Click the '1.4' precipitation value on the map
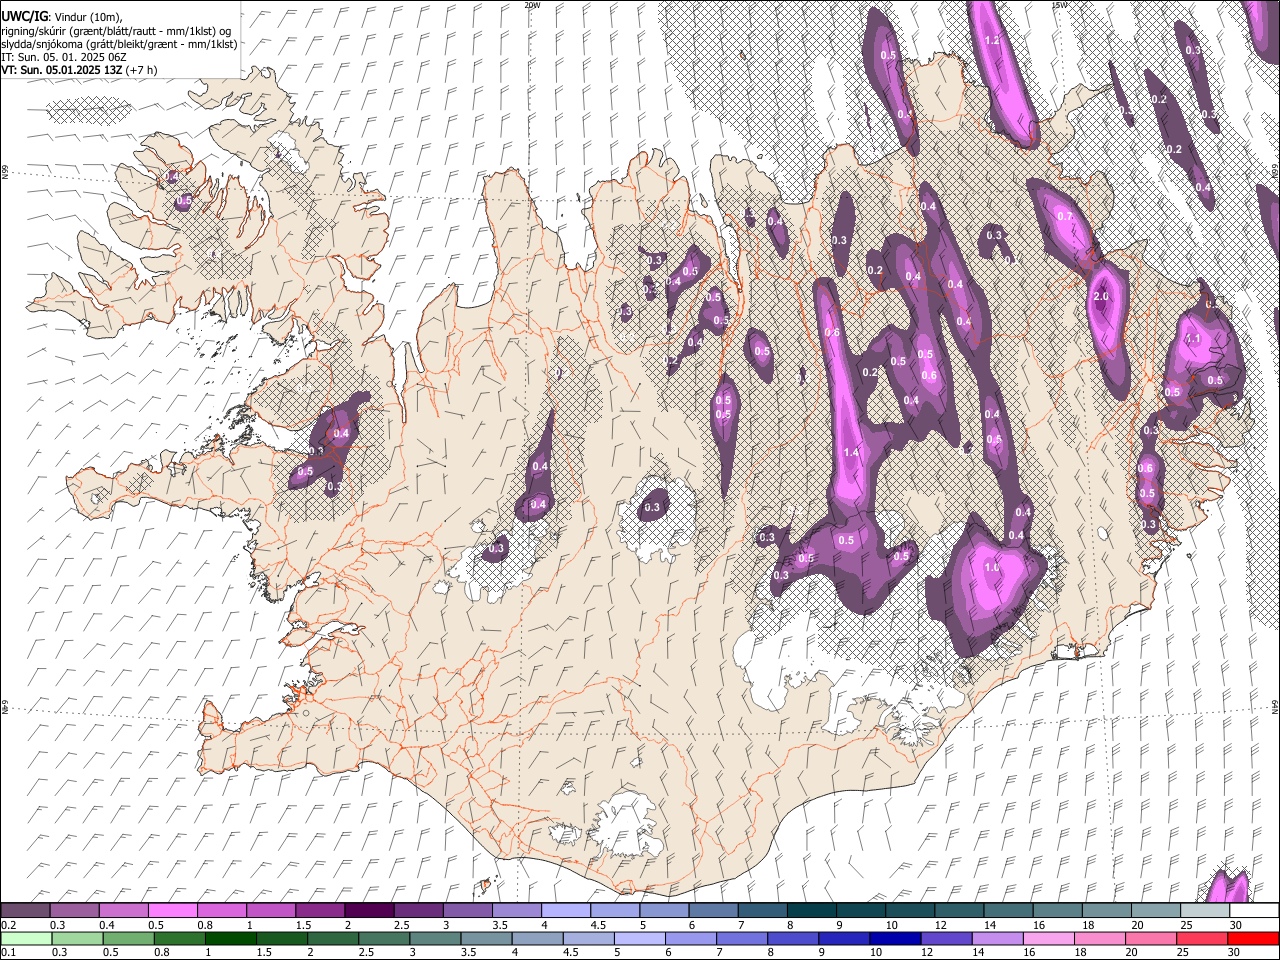The width and height of the screenshot is (1280, 960). [852, 453]
